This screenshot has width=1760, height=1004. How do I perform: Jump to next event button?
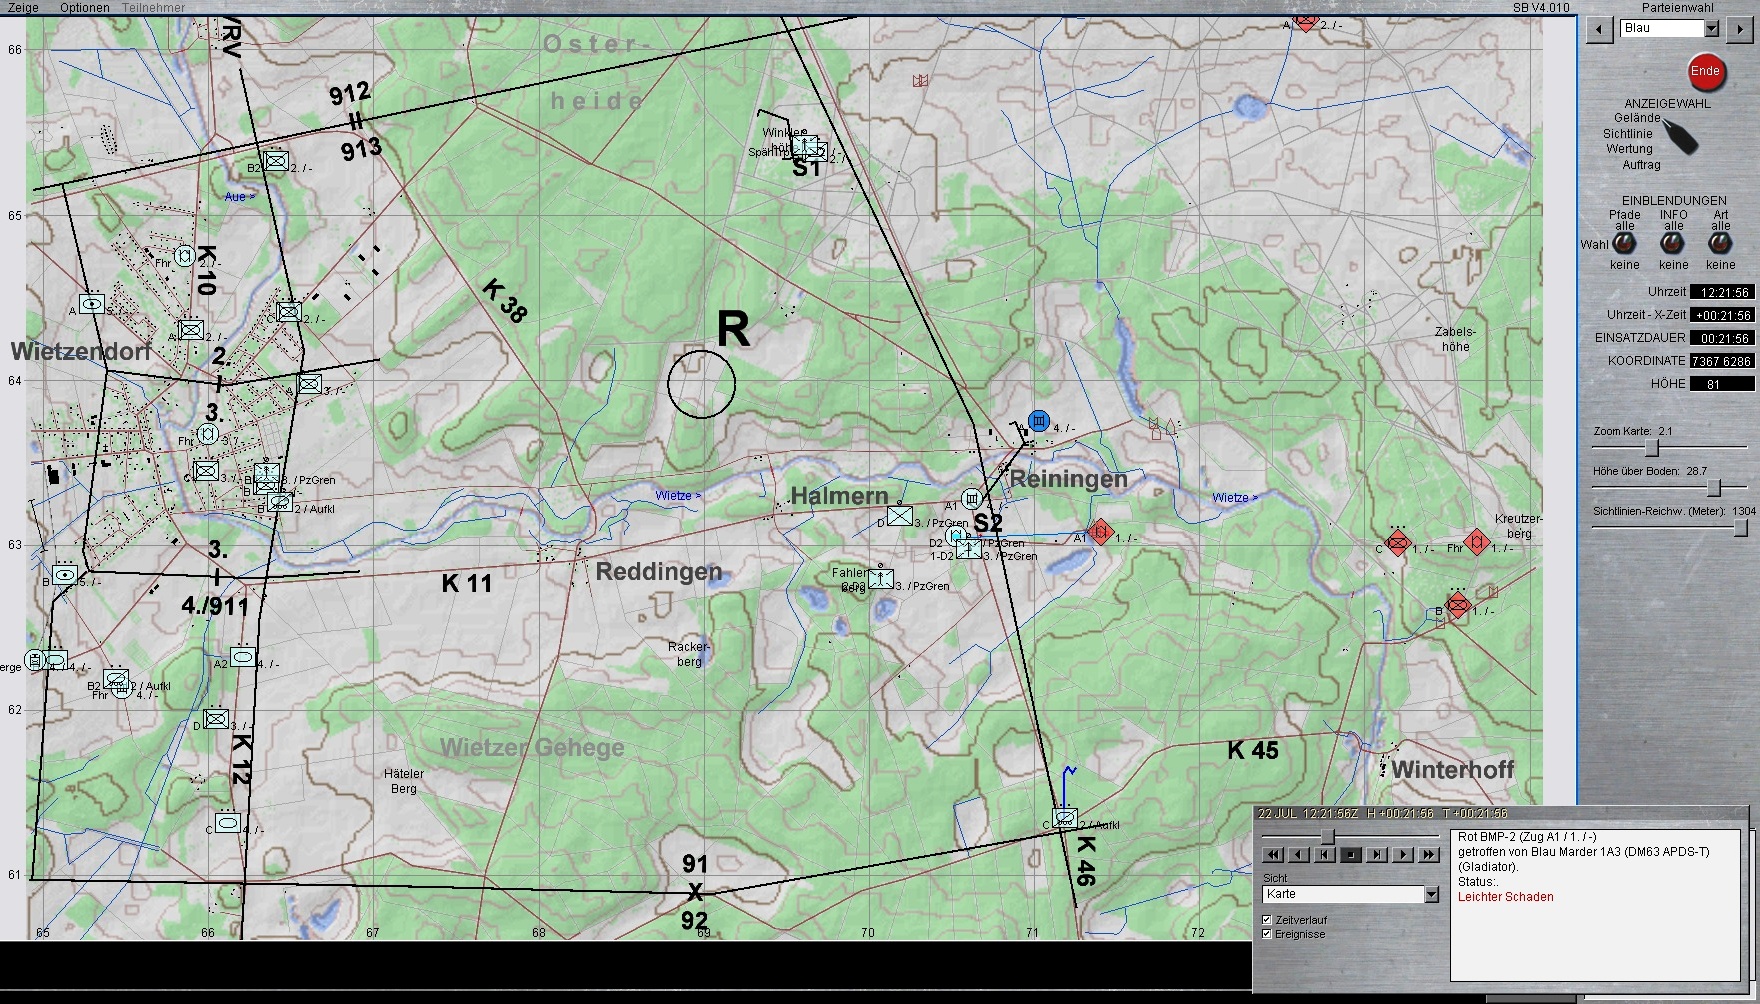pyautogui.click(x=1377, y=855)
